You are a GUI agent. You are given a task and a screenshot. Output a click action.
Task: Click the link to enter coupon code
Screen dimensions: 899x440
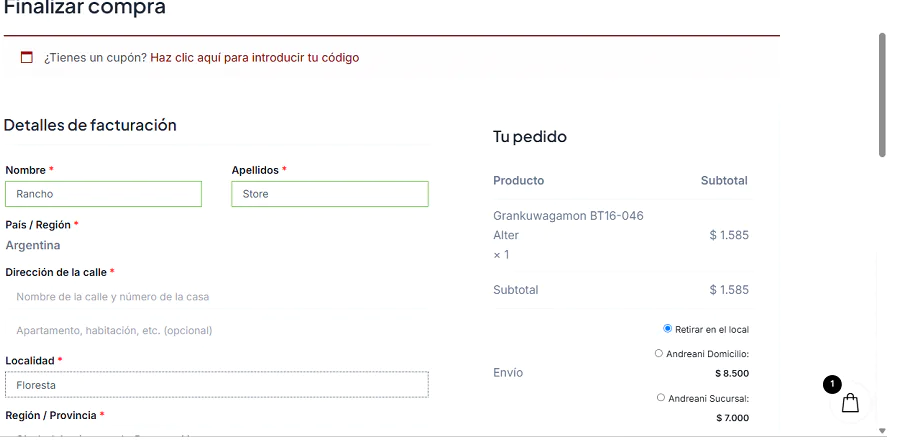pos(255,58)
